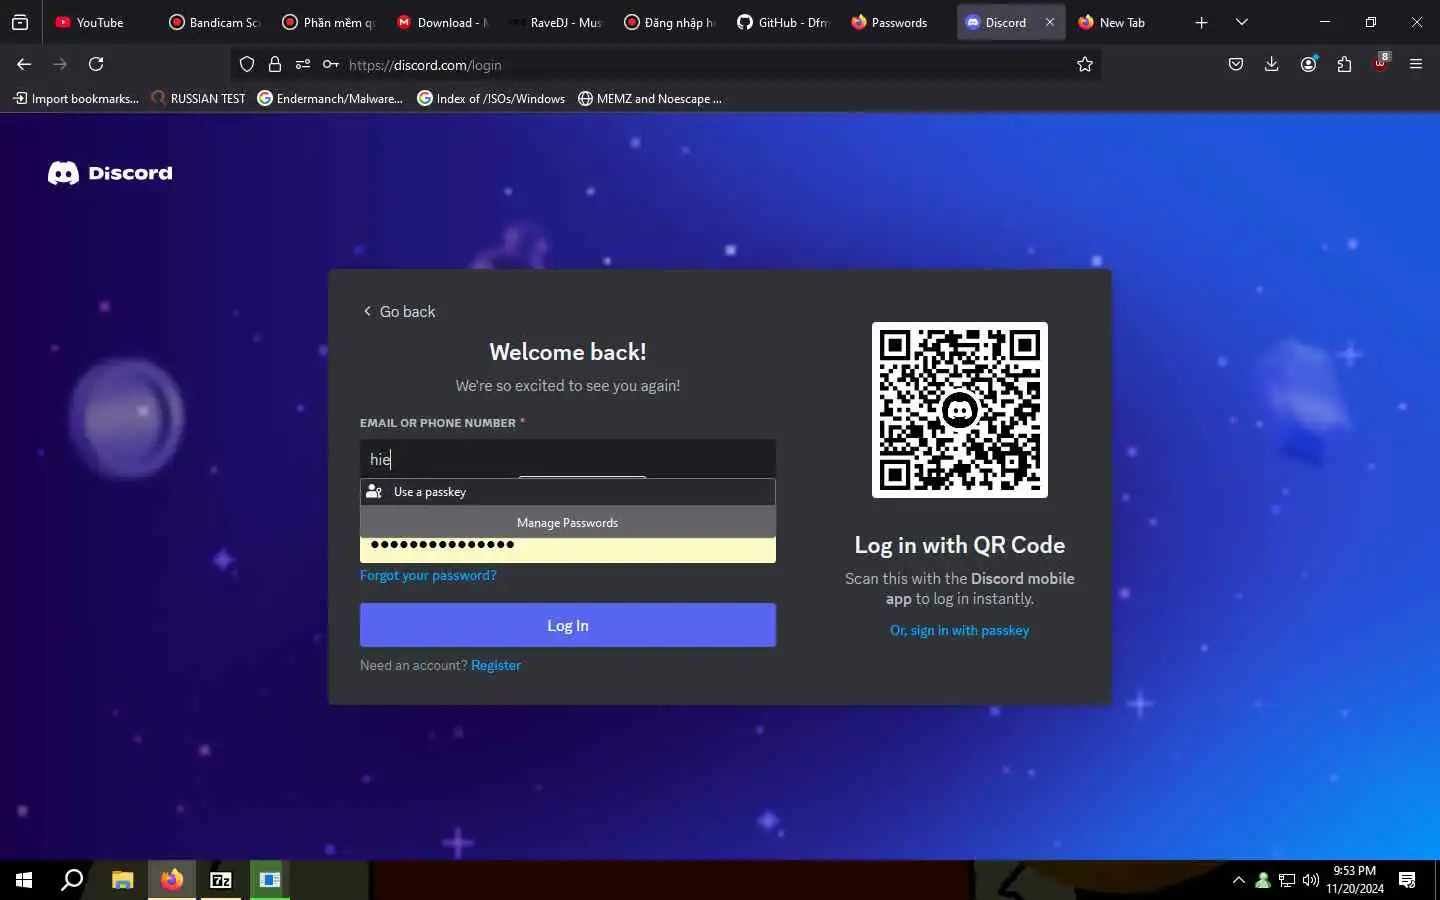Open site permissions icon in address bar
1440x900 pixels.
(x=303, y=64)
